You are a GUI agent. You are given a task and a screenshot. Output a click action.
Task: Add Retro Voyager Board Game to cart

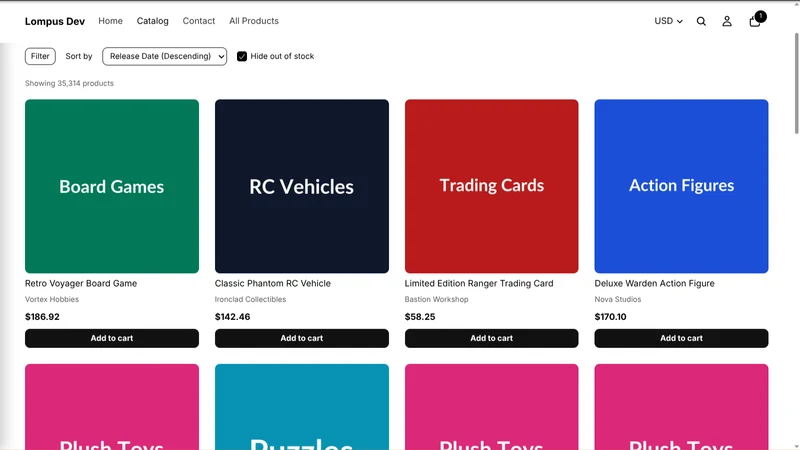click(x=112, y=338)
